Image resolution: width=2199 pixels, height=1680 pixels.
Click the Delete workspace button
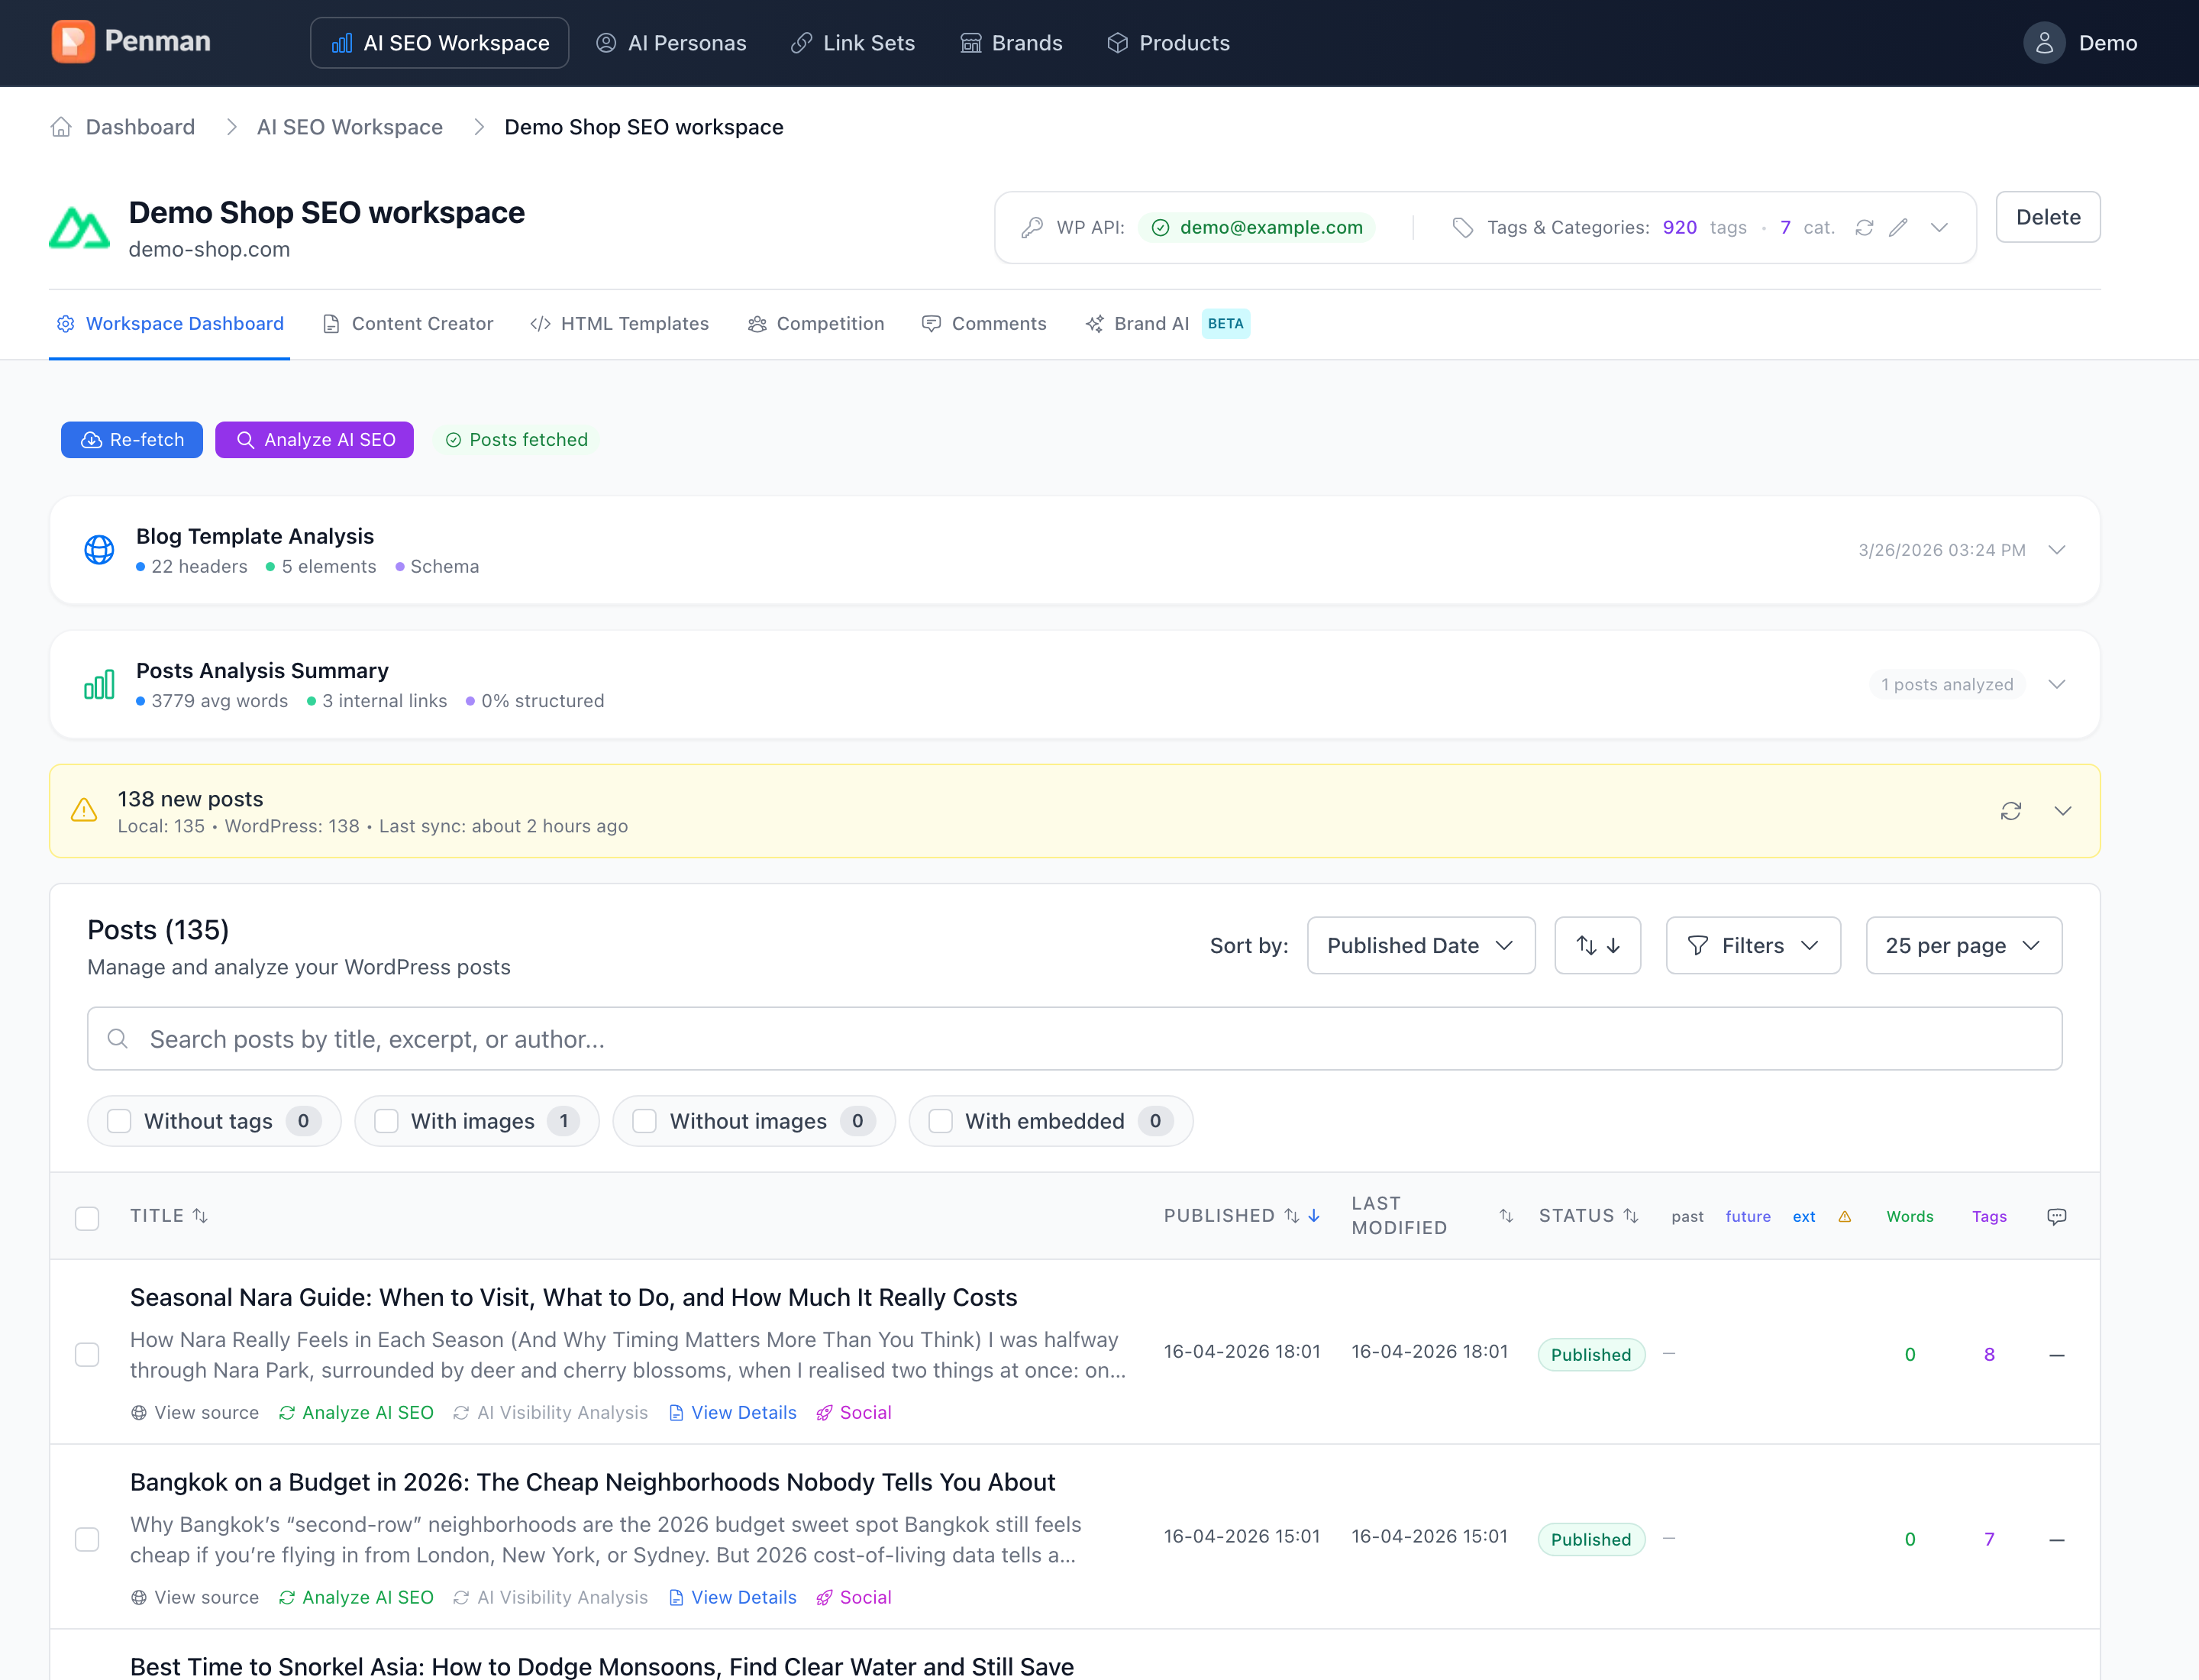click(x=2048, y=217)
